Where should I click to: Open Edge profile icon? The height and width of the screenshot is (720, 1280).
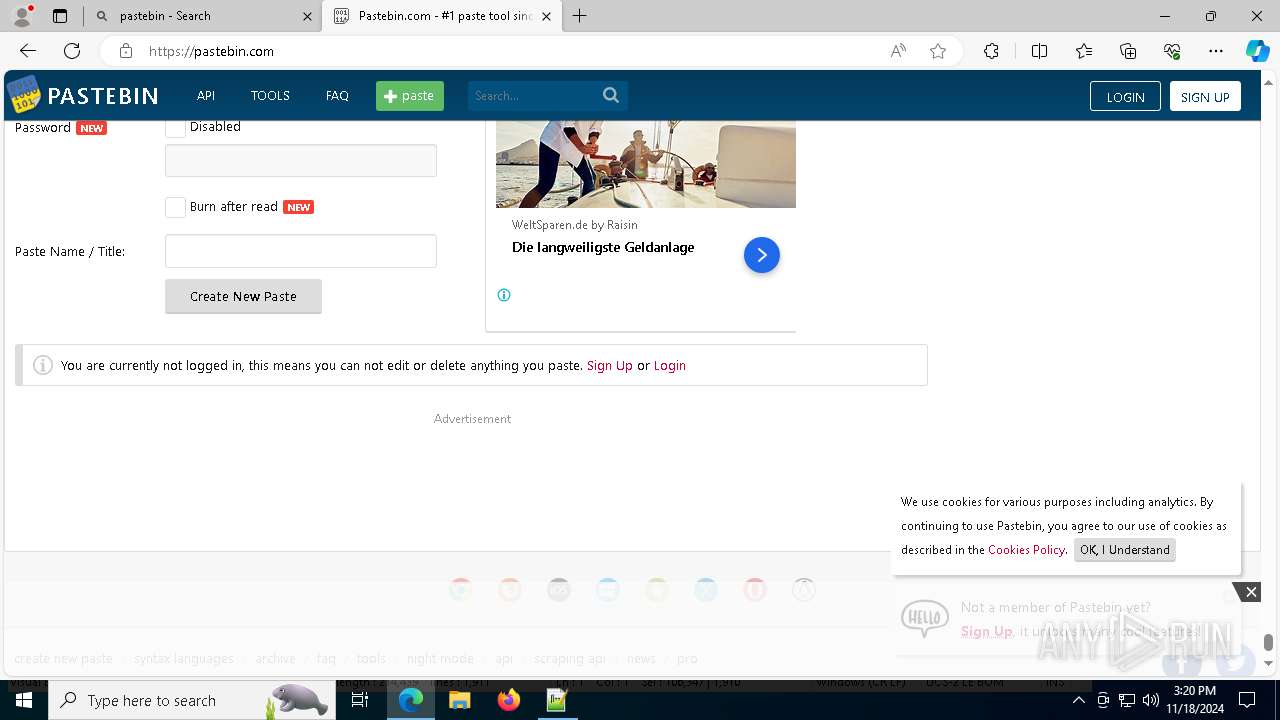click(x=22, y=16)
